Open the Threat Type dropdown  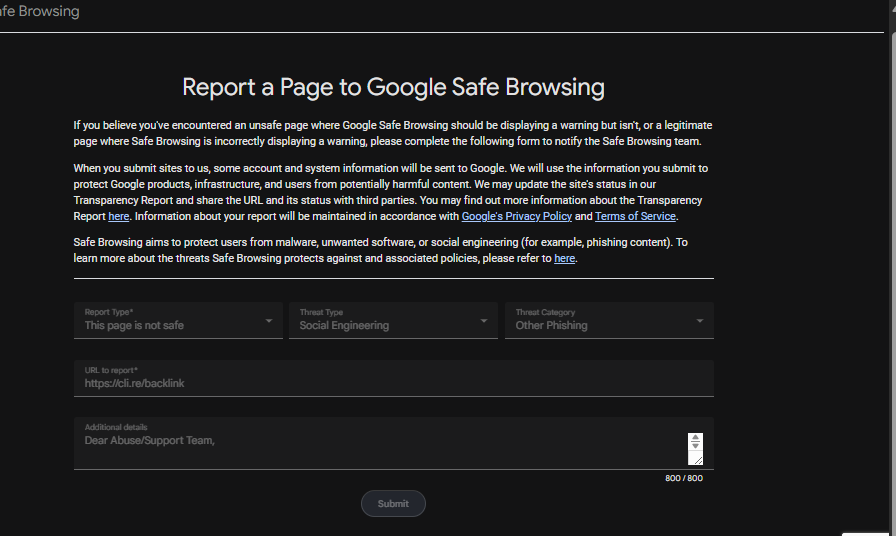point(393,321)
